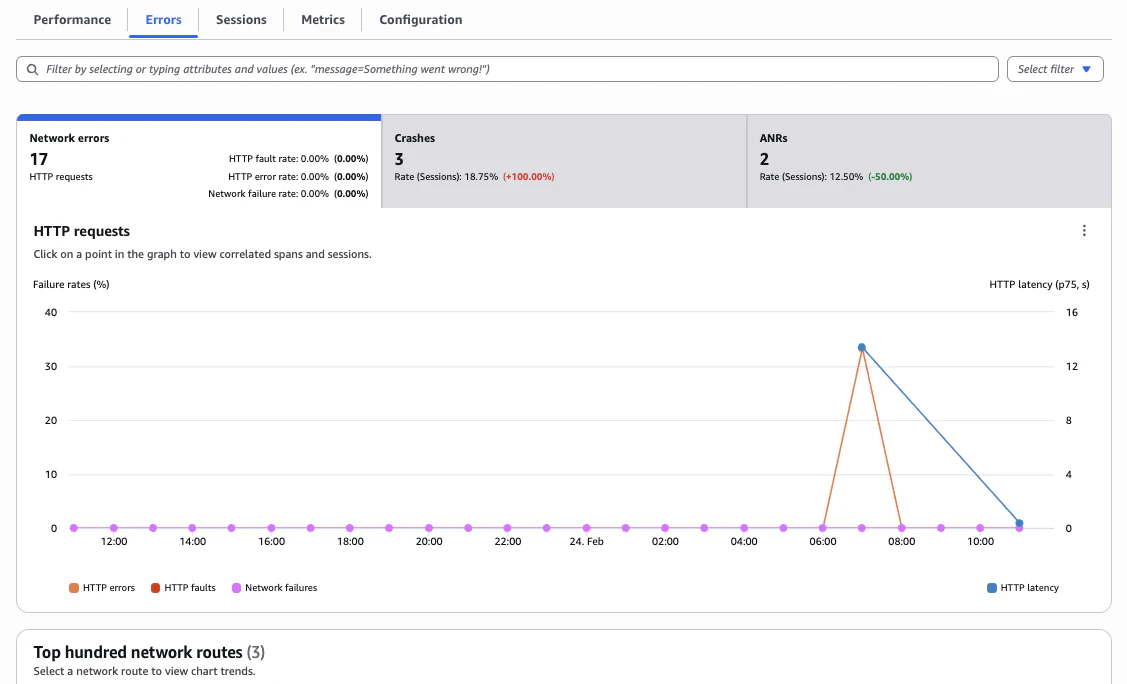Open the Configuration tab
The height and width of the screenshot is (684, 1127).
point(420,19)
